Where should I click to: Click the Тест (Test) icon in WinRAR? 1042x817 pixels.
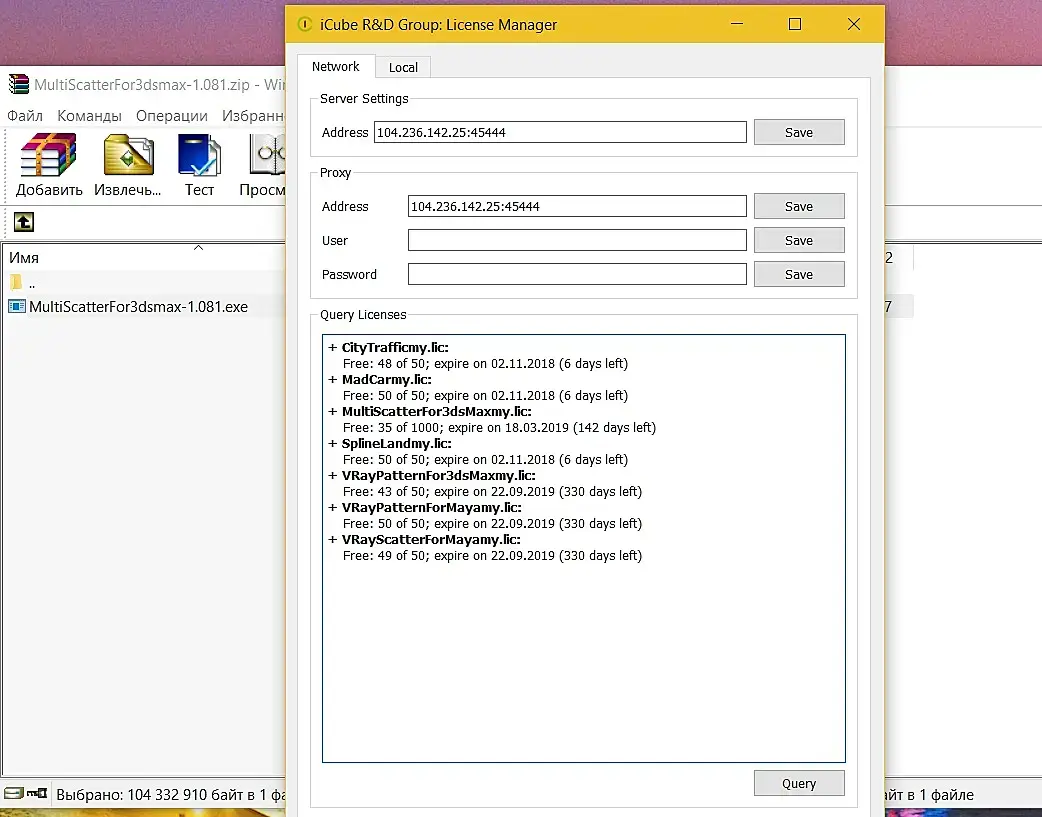[x=199, y=156]
